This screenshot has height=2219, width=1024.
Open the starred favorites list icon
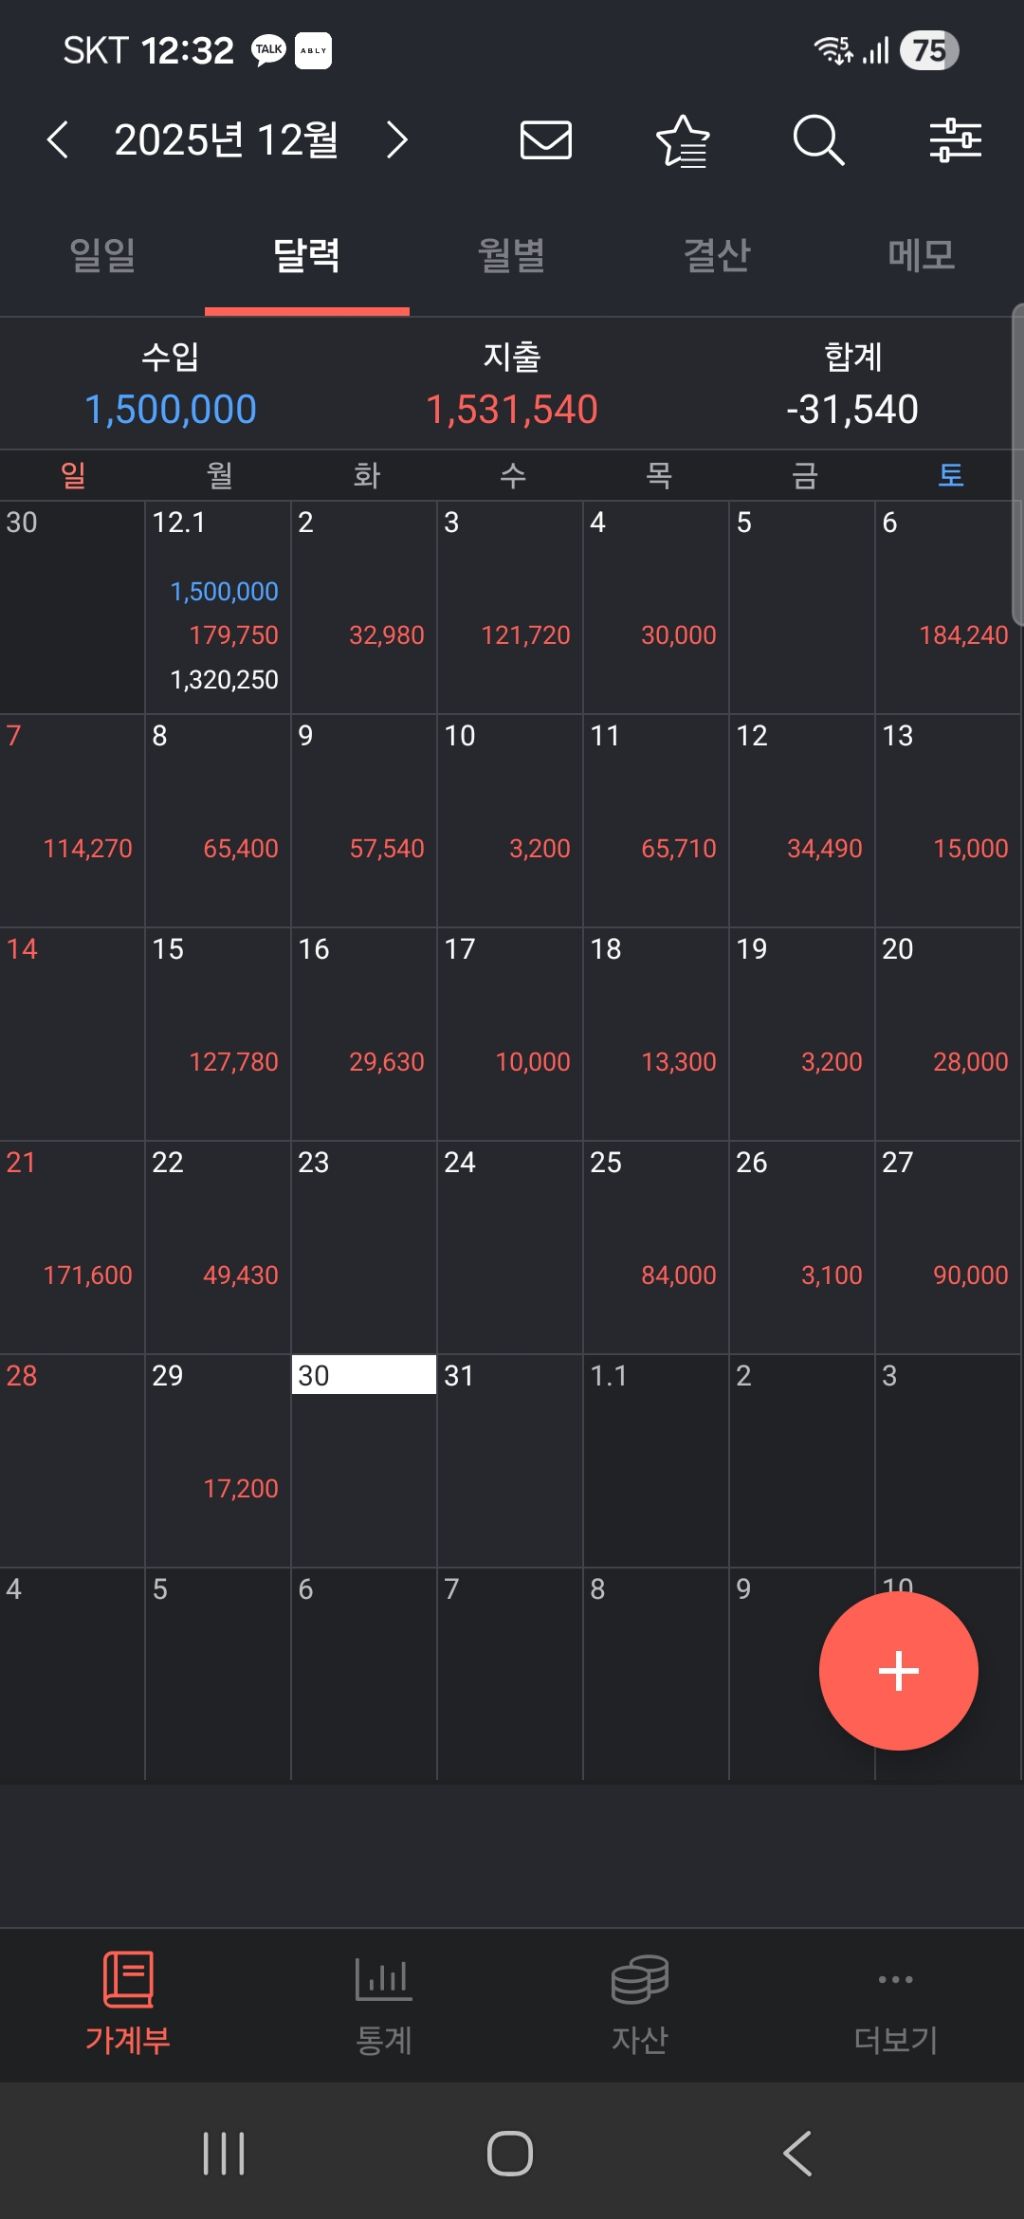coord(683,140)
